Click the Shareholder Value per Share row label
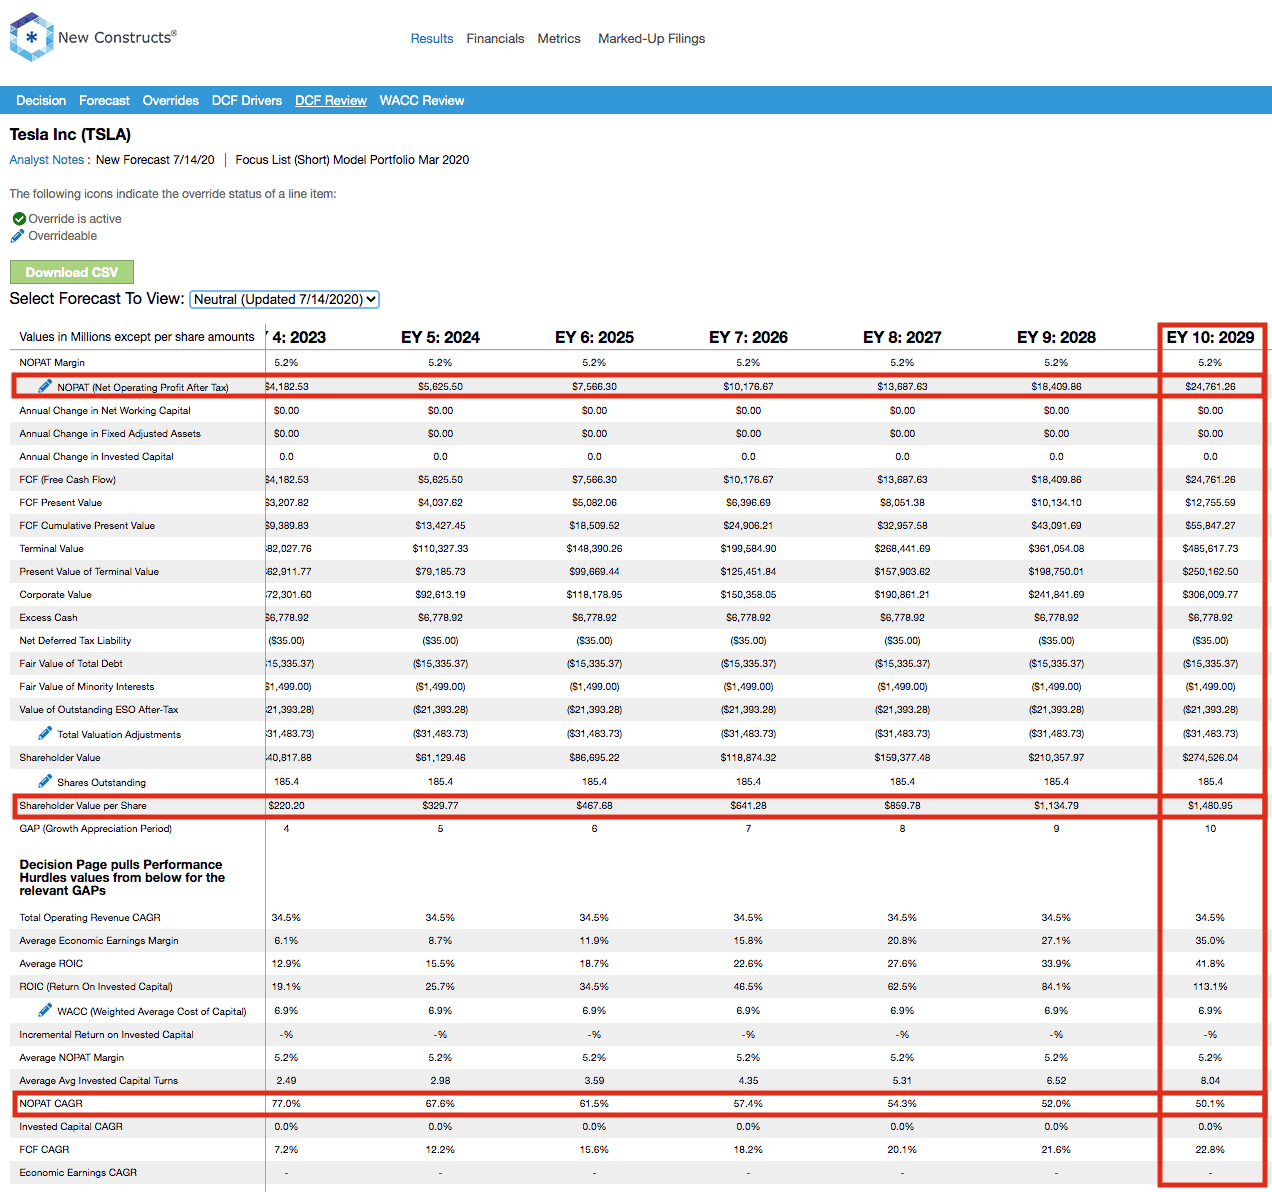 pyautogui.click(x=83, y=805)
